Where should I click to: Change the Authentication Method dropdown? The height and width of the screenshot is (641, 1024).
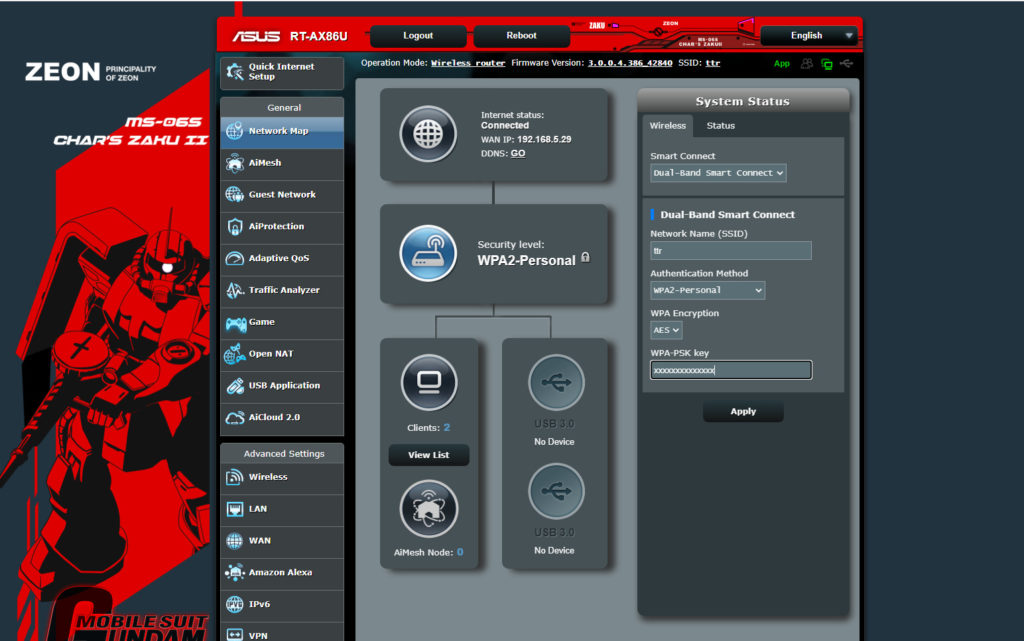tap(707, 289)
